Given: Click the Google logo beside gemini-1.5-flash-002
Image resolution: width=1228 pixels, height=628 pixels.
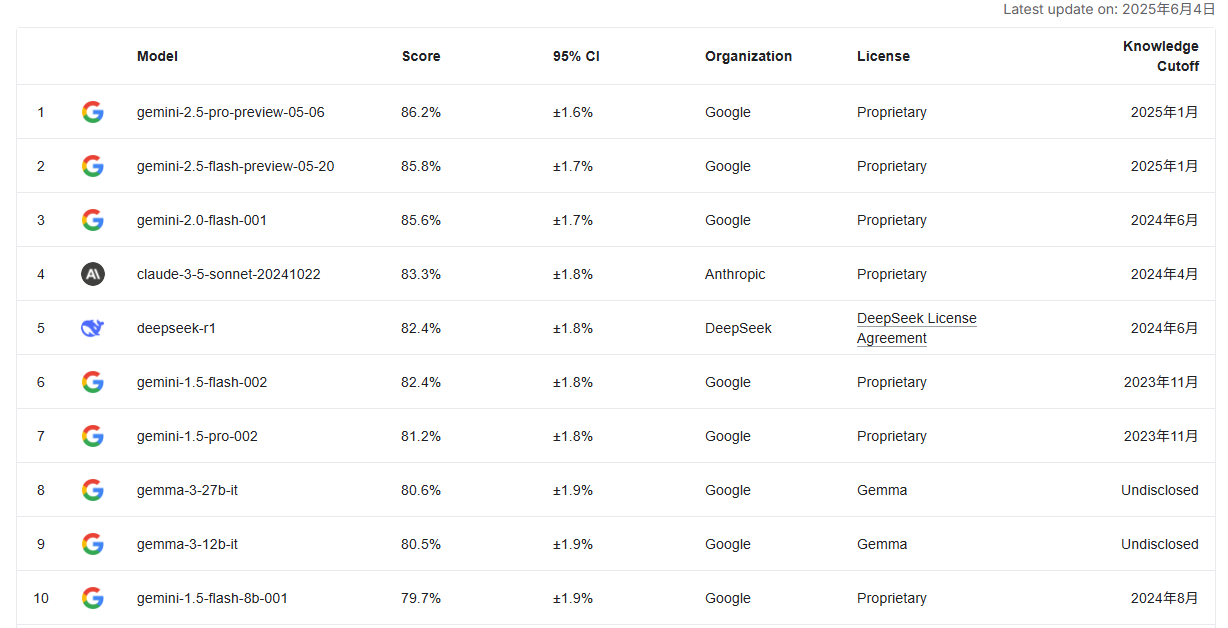Looking at the screenshot, I should (x=93, y=382).
